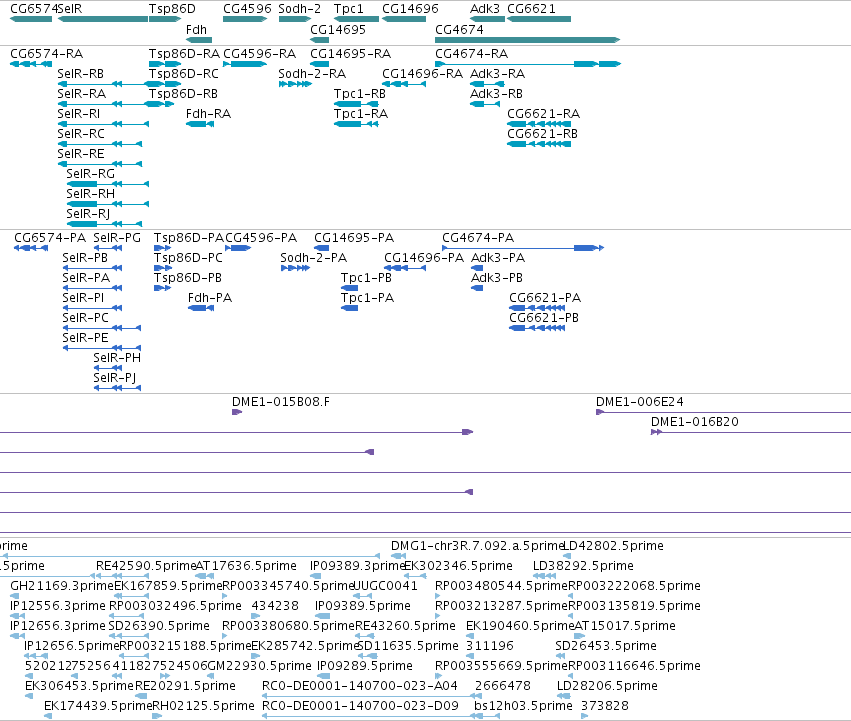Select the Tpc1-RB transcript label
Viewport: 851px width, 721px height.
pos(360,94)
